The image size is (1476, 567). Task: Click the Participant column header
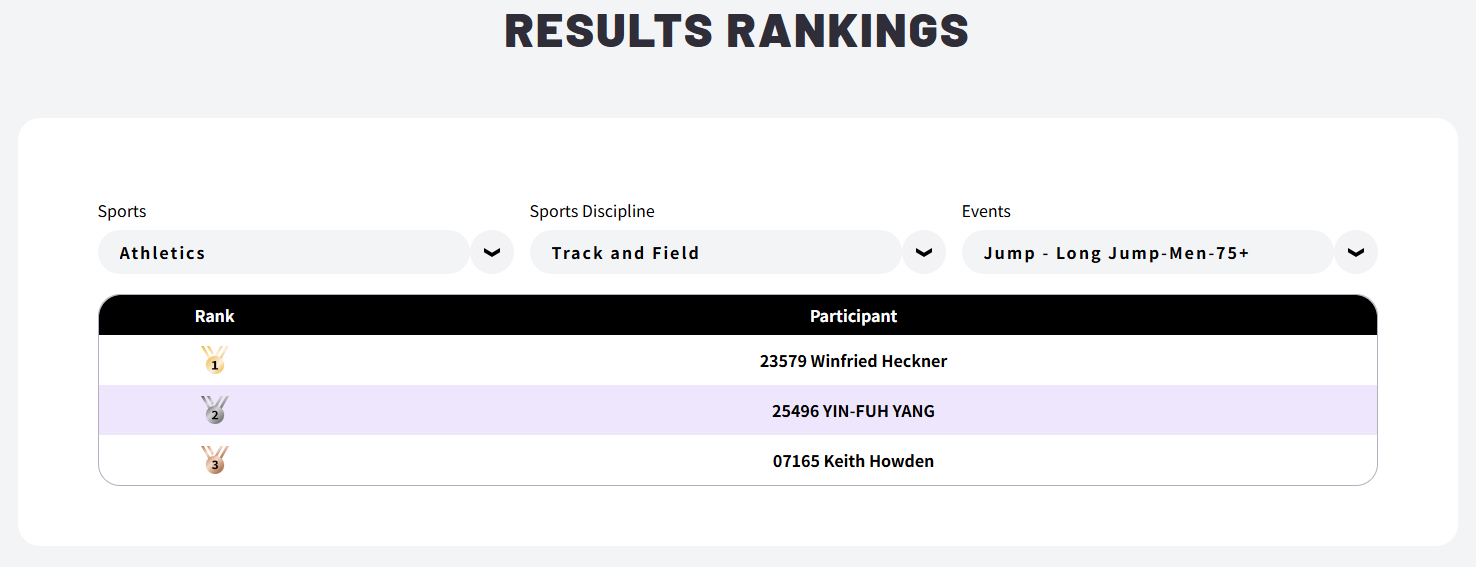[853, 316]
